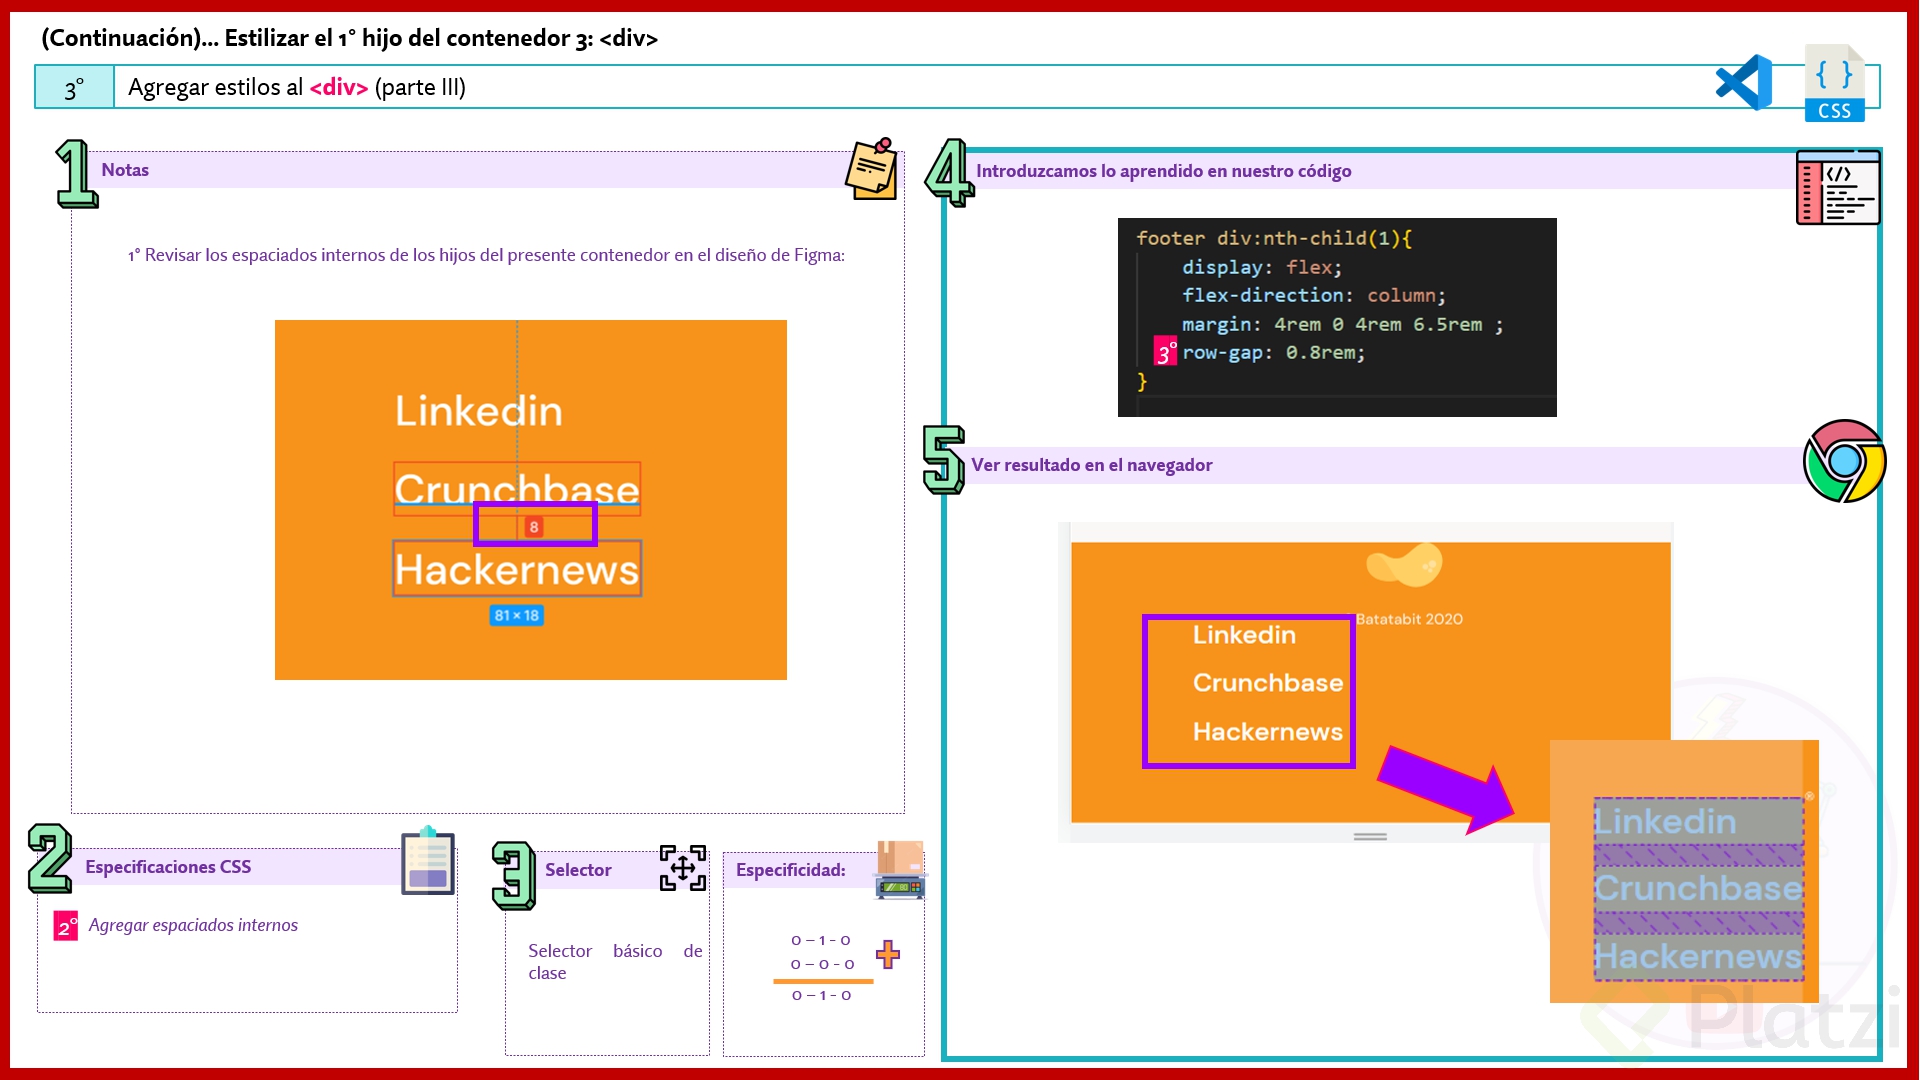The height and width of the screenshot is (1080, 1920).
Task: Click Hackernews in the zoomed inspector preview
Action: click(1698, 956)
